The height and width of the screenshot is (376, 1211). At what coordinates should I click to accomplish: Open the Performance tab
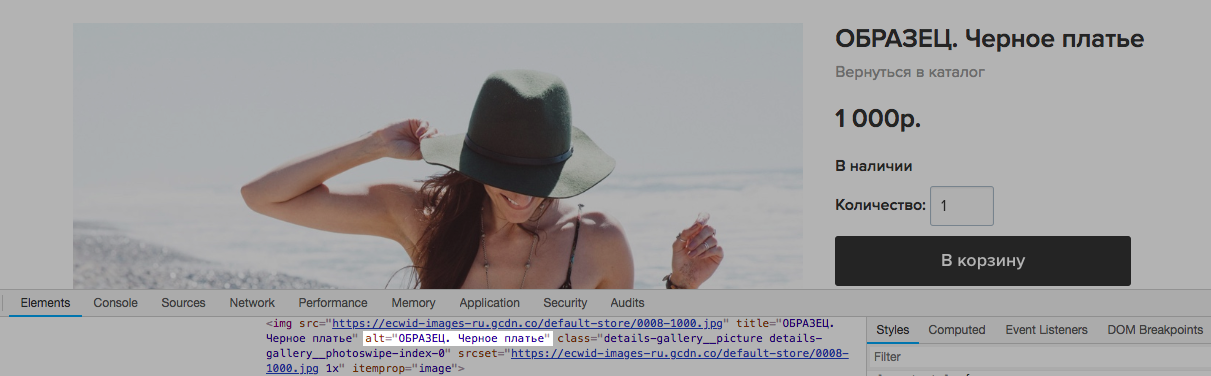pos(333,303)
